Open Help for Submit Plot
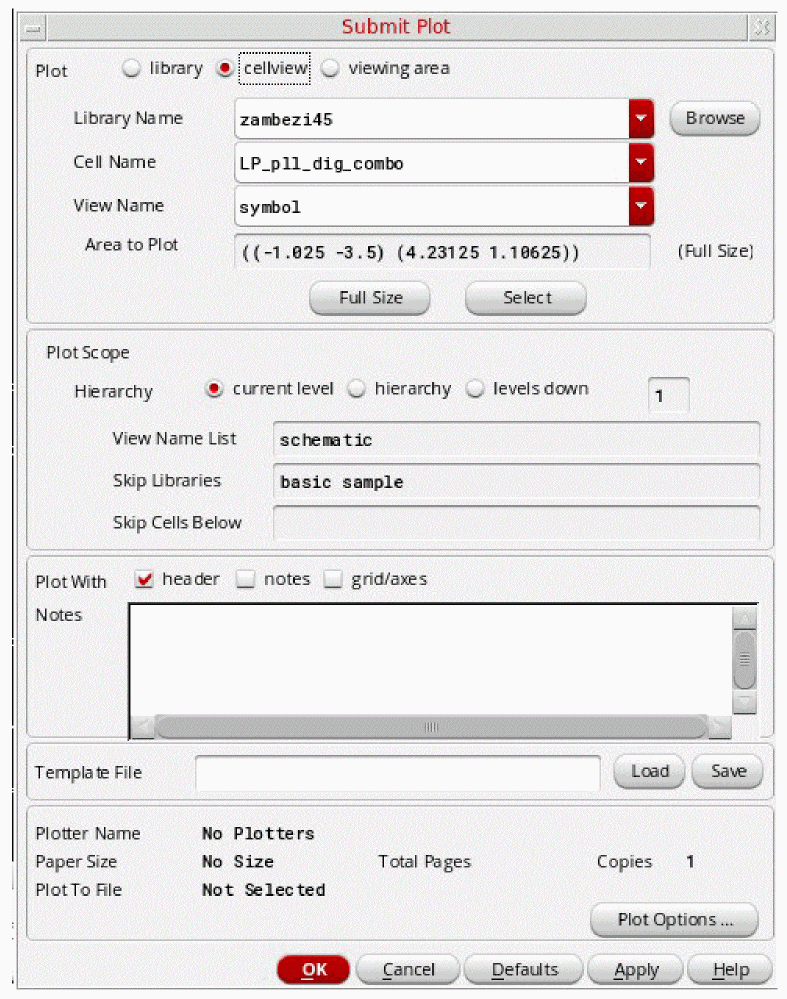787x999 pixels. (x=730, y=970)
